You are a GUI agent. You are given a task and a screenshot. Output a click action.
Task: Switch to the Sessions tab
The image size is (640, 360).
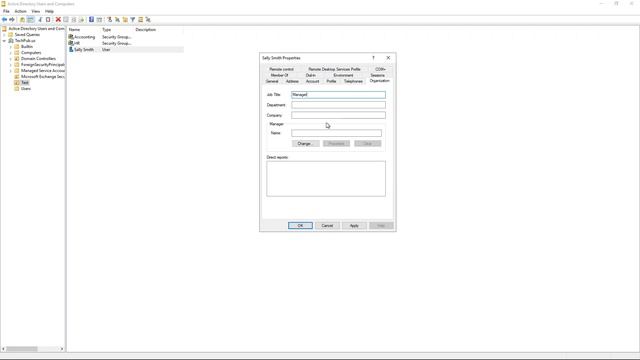[x=378, y=76]
